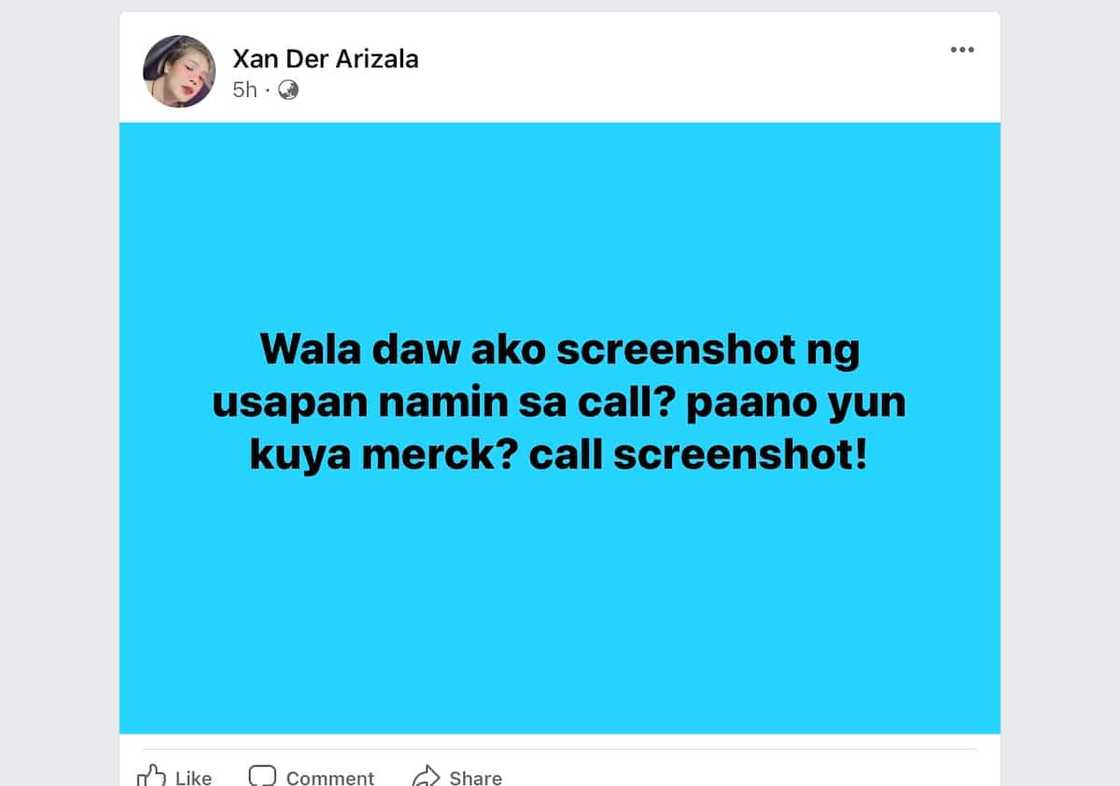Viewport: 1120px width, 786px height.
Task: Open Xan Der Arizala's profile picture
Action: pyautogui.click(x=179, y=71)
